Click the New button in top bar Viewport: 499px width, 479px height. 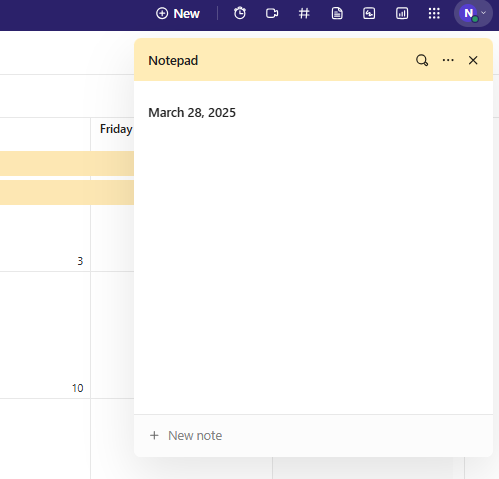pyautogui.click(x=178, y=14)
